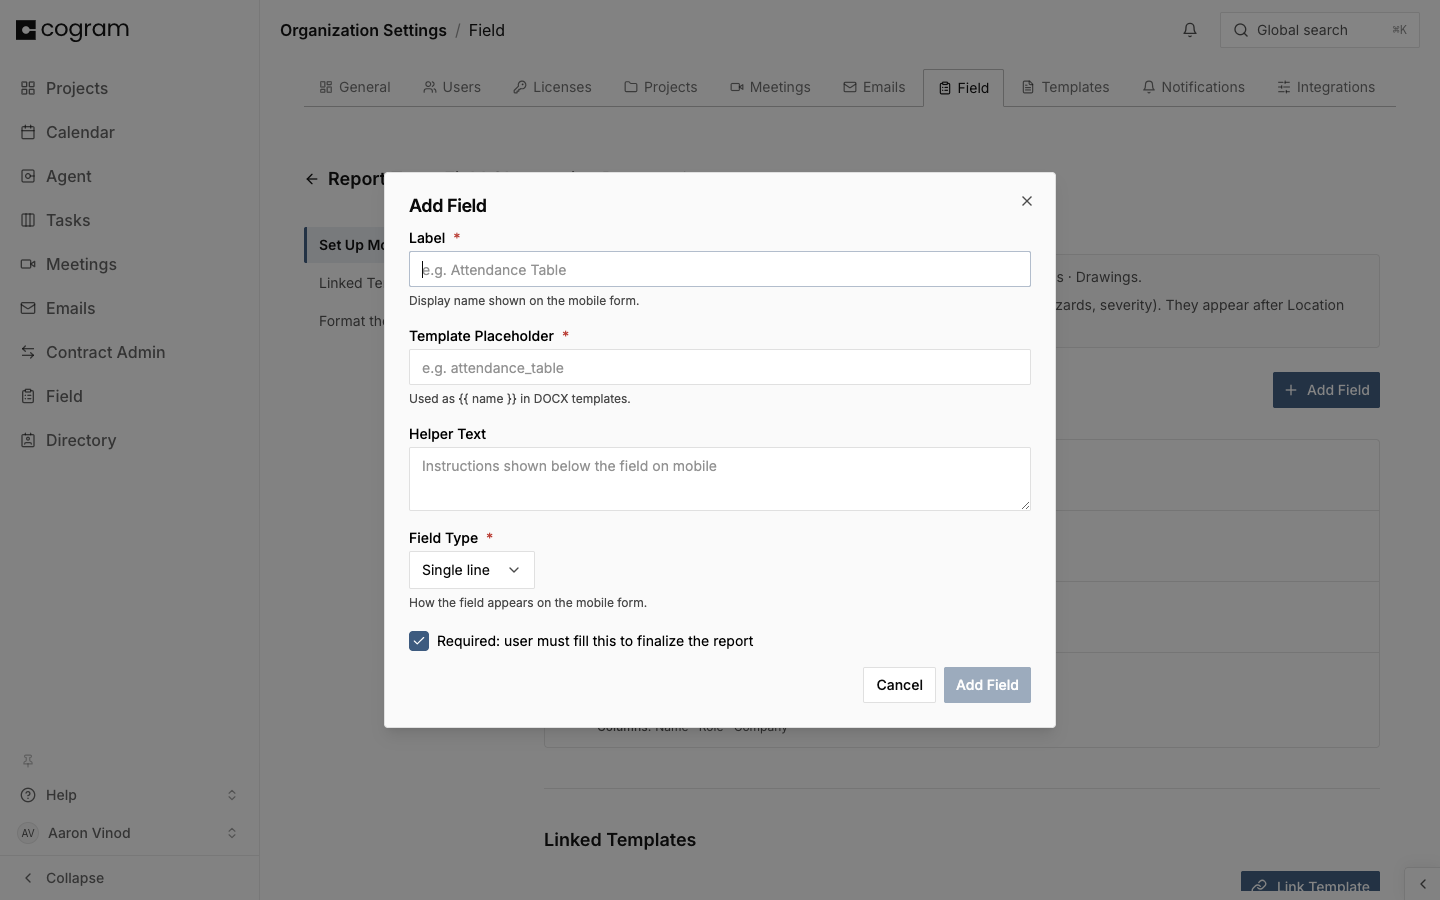Open the Field Type dropdown

pos(472,570)
